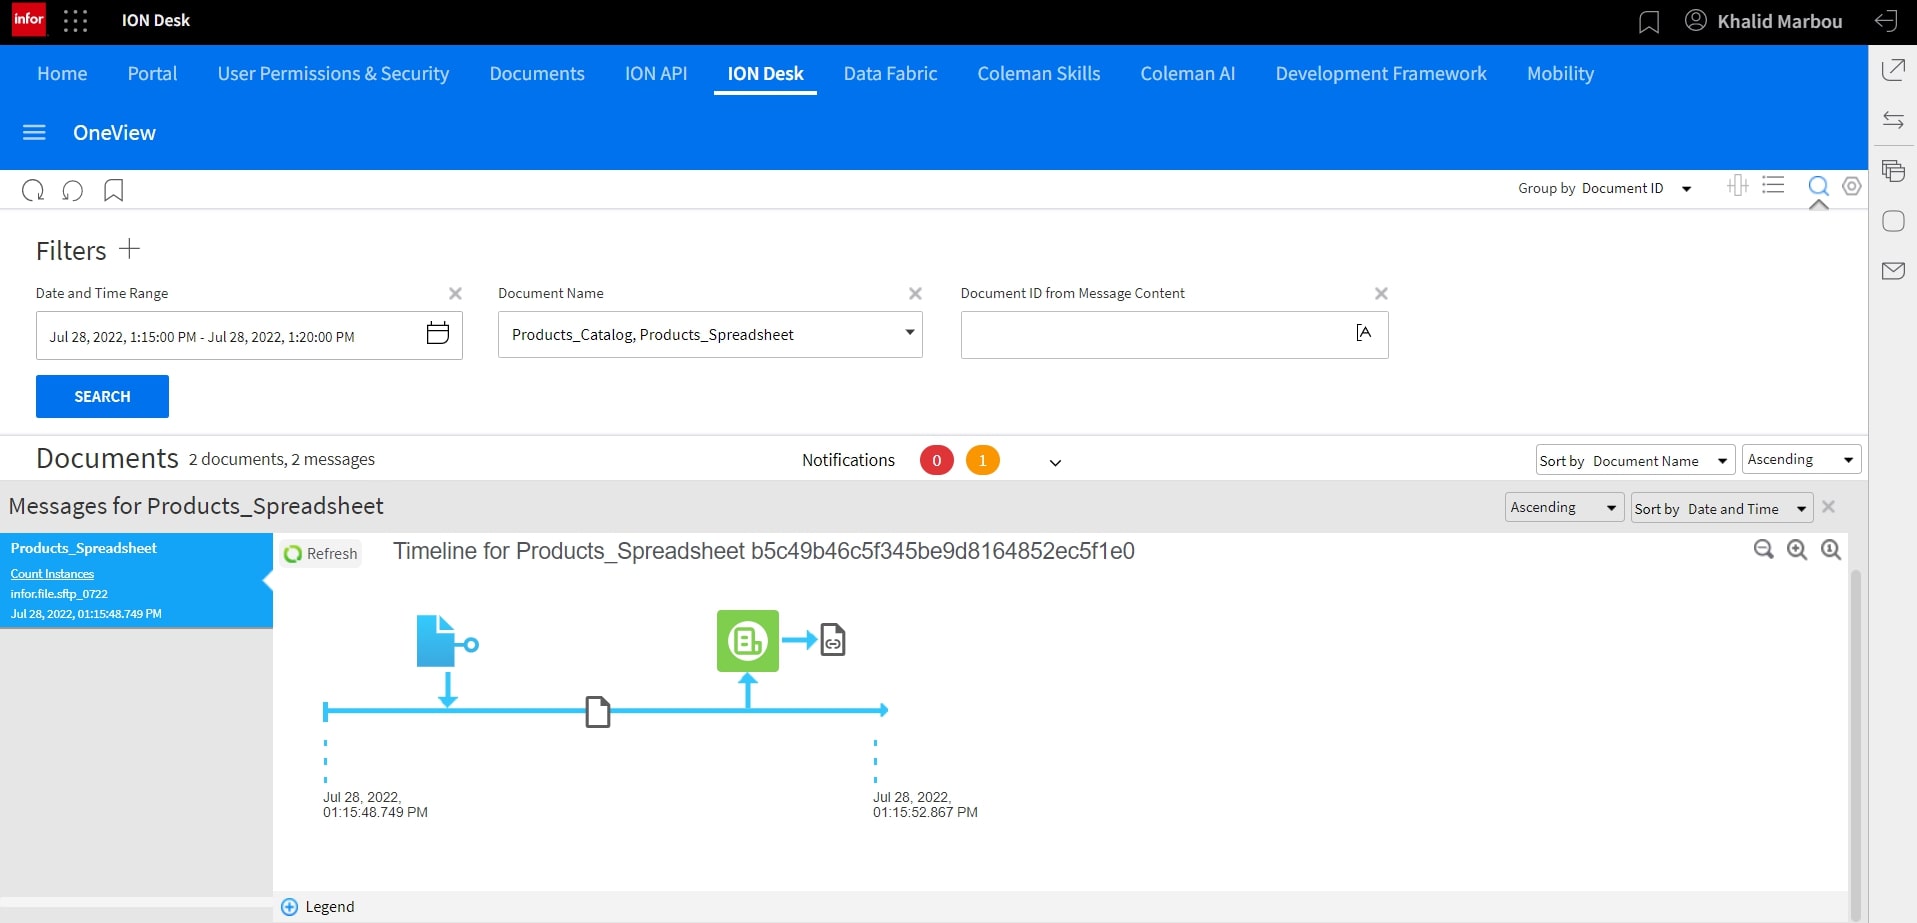Open the Portal tab

coord(152,73)
